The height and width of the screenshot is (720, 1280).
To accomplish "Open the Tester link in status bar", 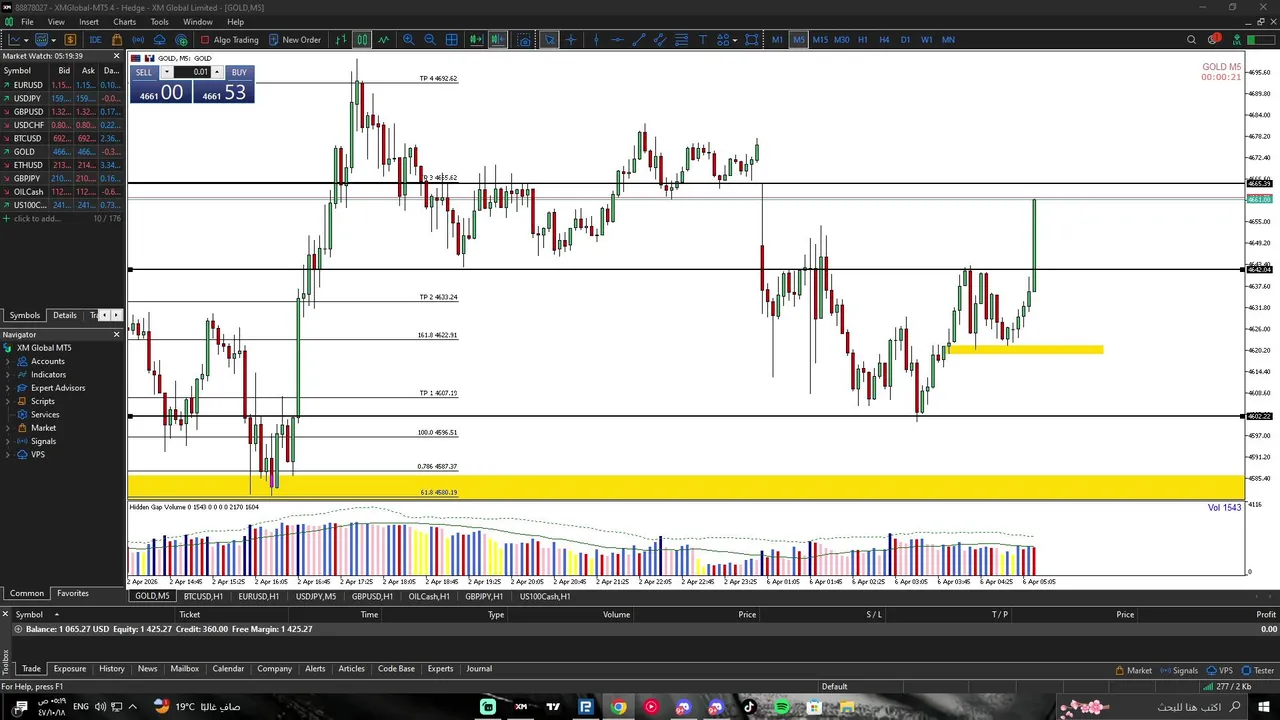I will [x=1258, y=671].
